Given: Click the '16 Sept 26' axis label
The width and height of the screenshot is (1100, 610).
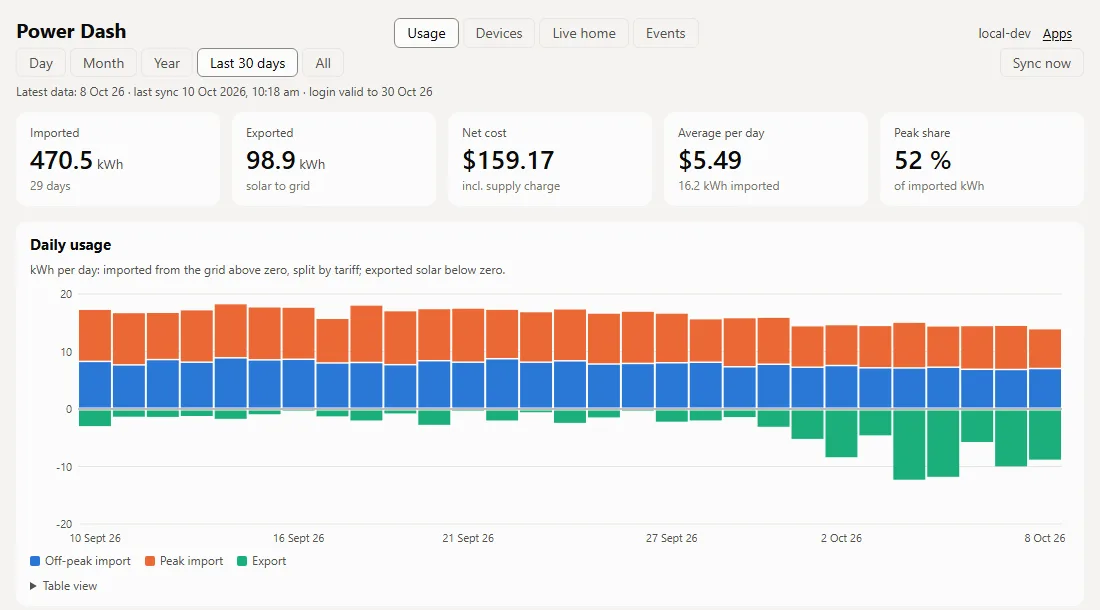Looking at the screenshot, I should point(298,538).
